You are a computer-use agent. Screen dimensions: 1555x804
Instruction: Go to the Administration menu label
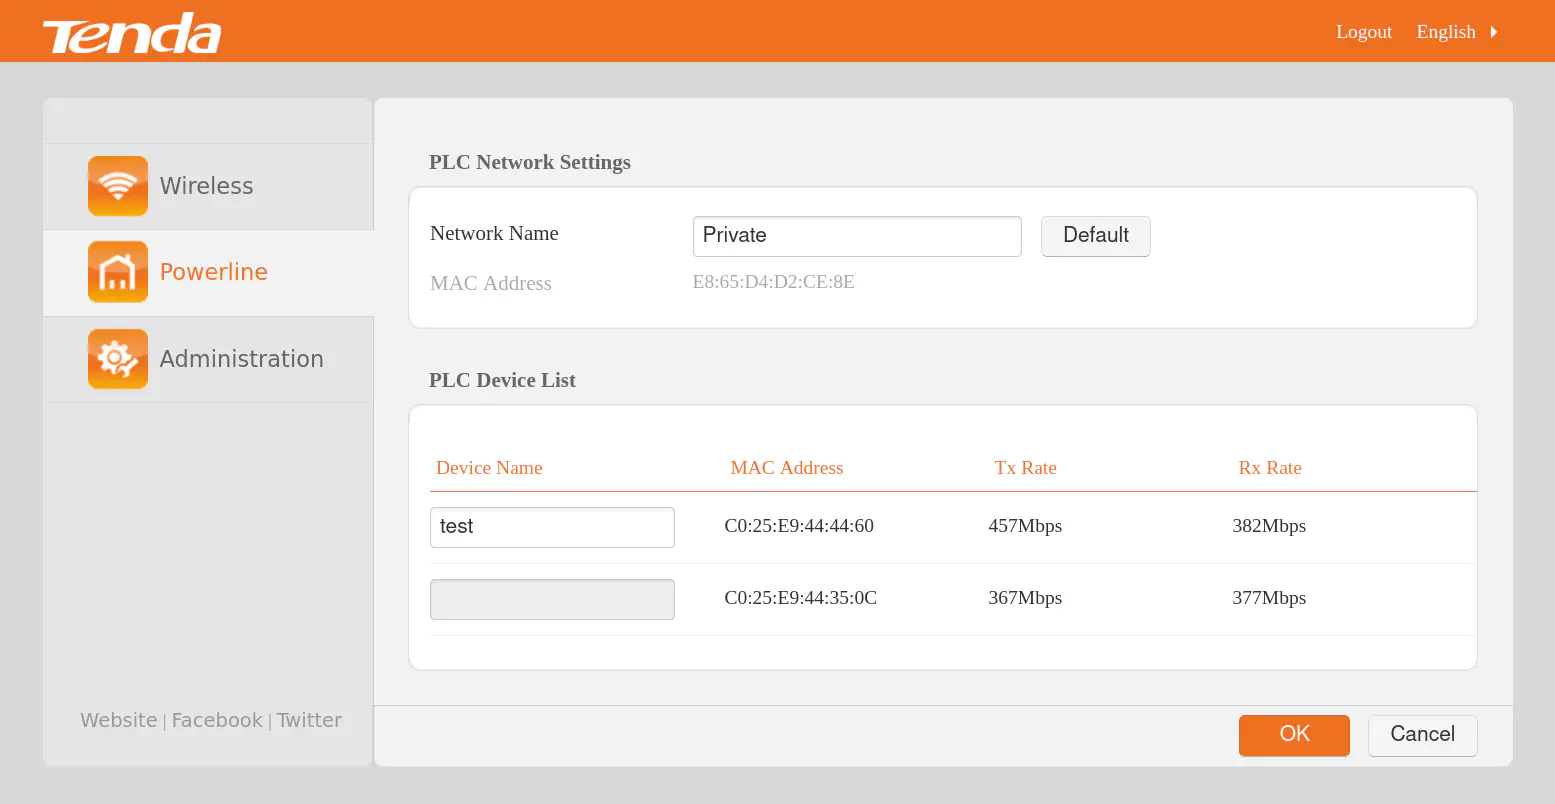click(241, 359)
